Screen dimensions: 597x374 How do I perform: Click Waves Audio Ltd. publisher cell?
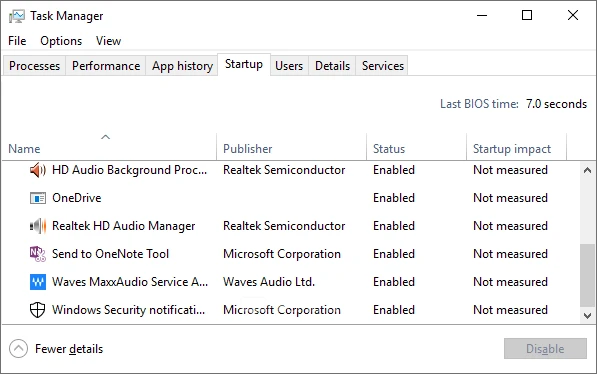pyautogui.click(x=269, y=282)
